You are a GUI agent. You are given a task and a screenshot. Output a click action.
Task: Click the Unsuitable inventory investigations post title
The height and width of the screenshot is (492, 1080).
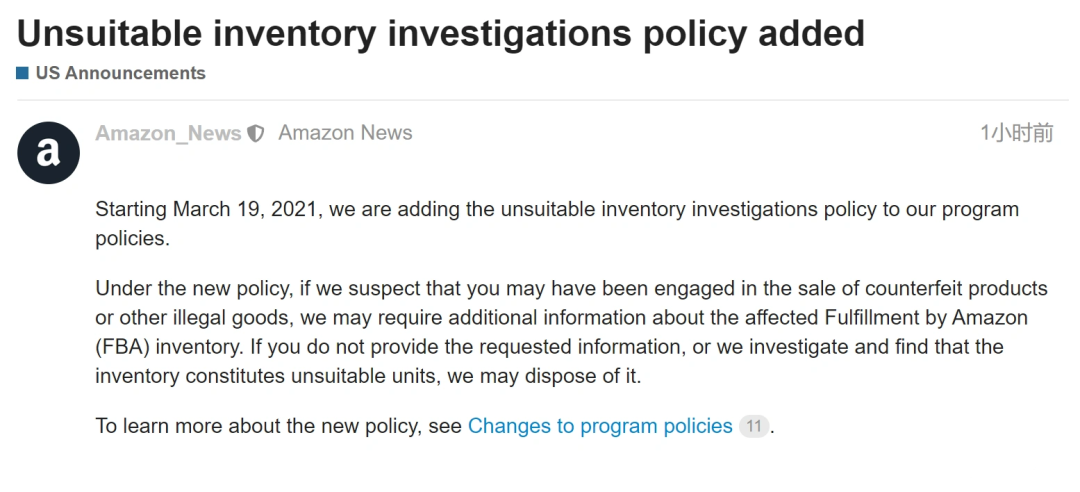(x=440, y=33)
